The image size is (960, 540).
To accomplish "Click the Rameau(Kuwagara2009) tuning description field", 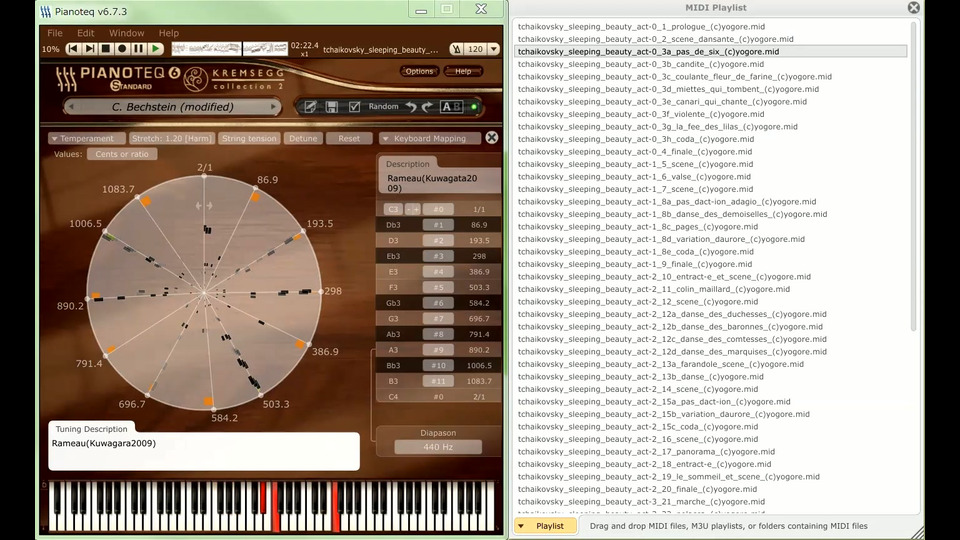I will pos(204,451).
